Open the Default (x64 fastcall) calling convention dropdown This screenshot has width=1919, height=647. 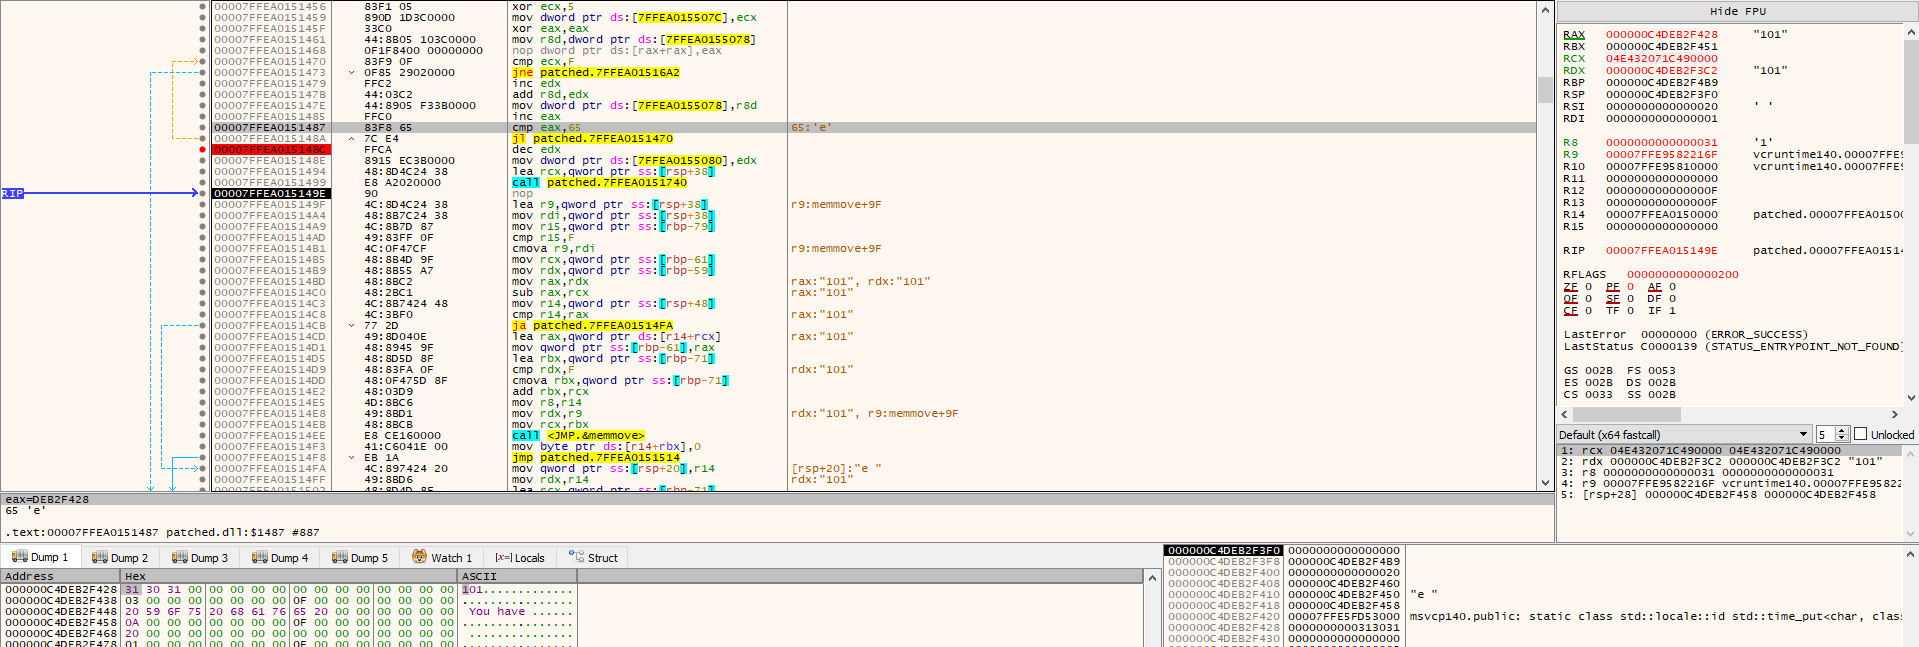pos(1685,435)
